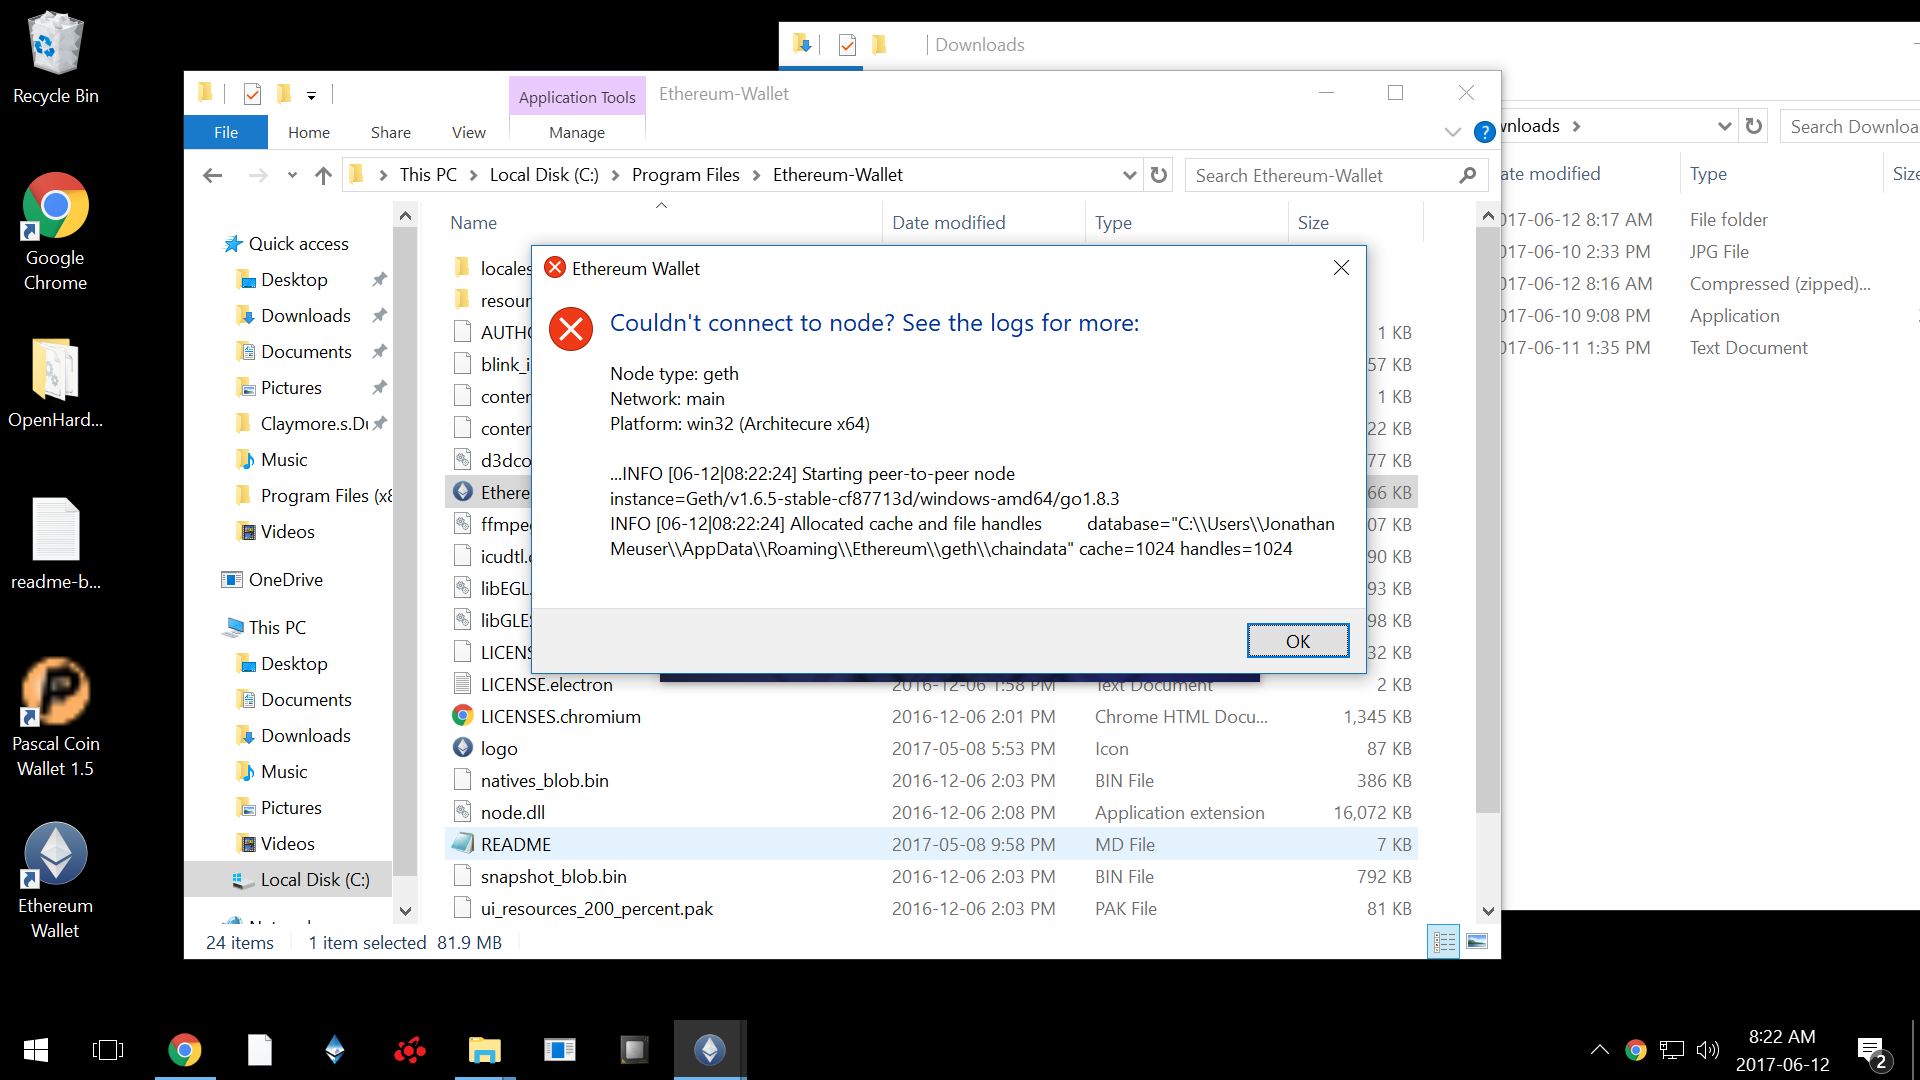This screenshot has height=1080, width=1920.
Task: Open pinned Downloads under Quick access
Action: (x=305, y=316)
